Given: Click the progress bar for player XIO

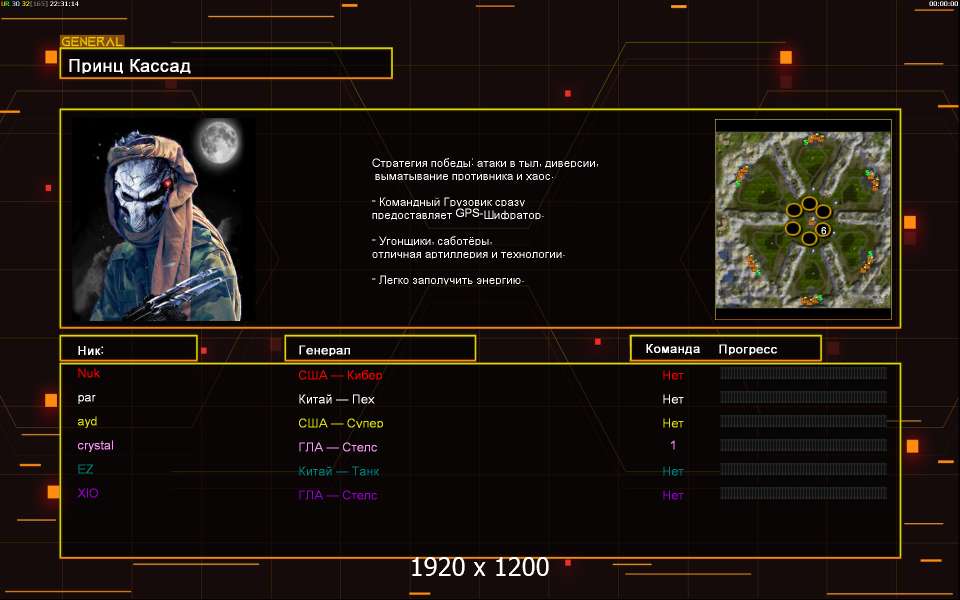Looking at the screenshot, I should click(803, 493).
